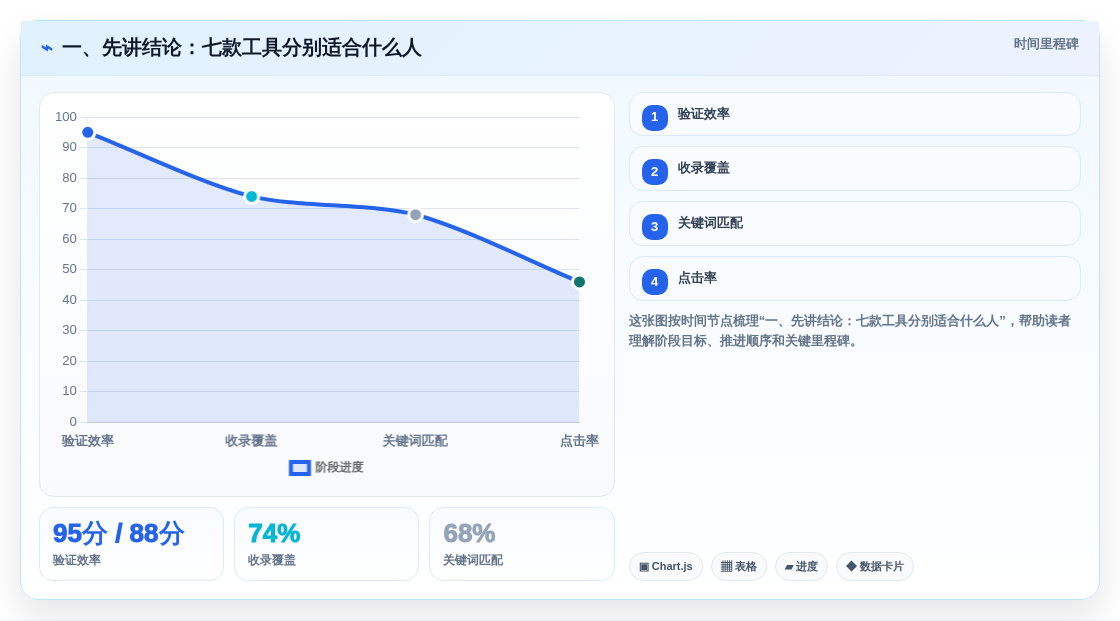Click the heading 一、先讲结论：七款工具分别适合什么人
Screen dimensions: 1120x621
(241, 48)
